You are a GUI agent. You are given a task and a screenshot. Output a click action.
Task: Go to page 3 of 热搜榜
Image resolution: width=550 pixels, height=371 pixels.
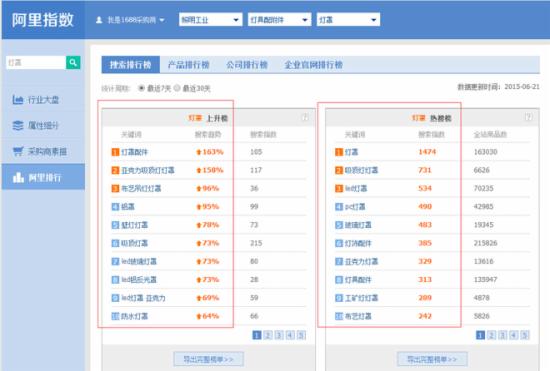tap(503, 335)
